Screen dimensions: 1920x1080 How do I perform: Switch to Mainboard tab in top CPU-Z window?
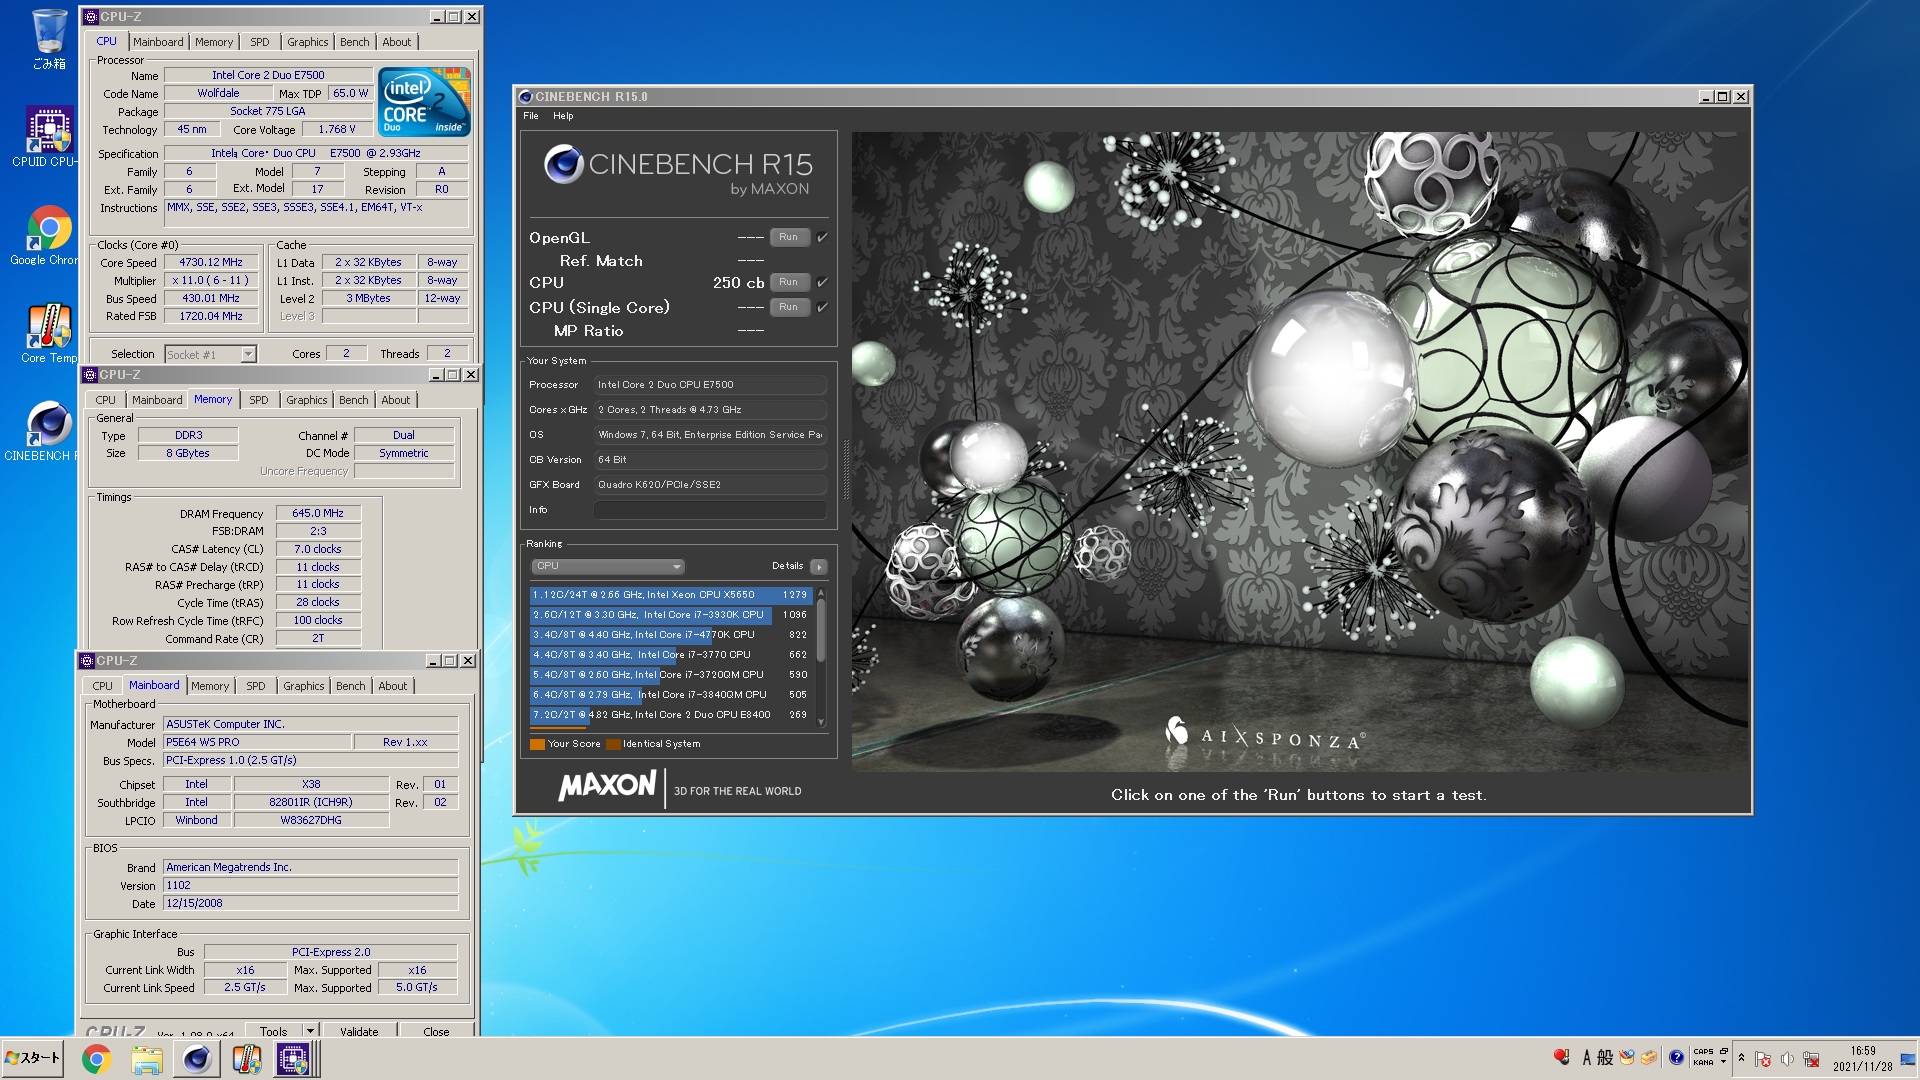tap(158, 42)
